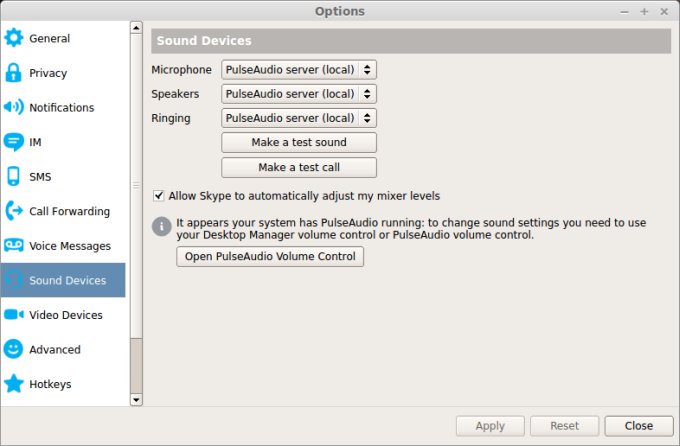The width and height of the screenshot is (680, 446).
Task: Open the Call Forwarding handset icon
Action: pyautogui.click(x=14, y=211)
